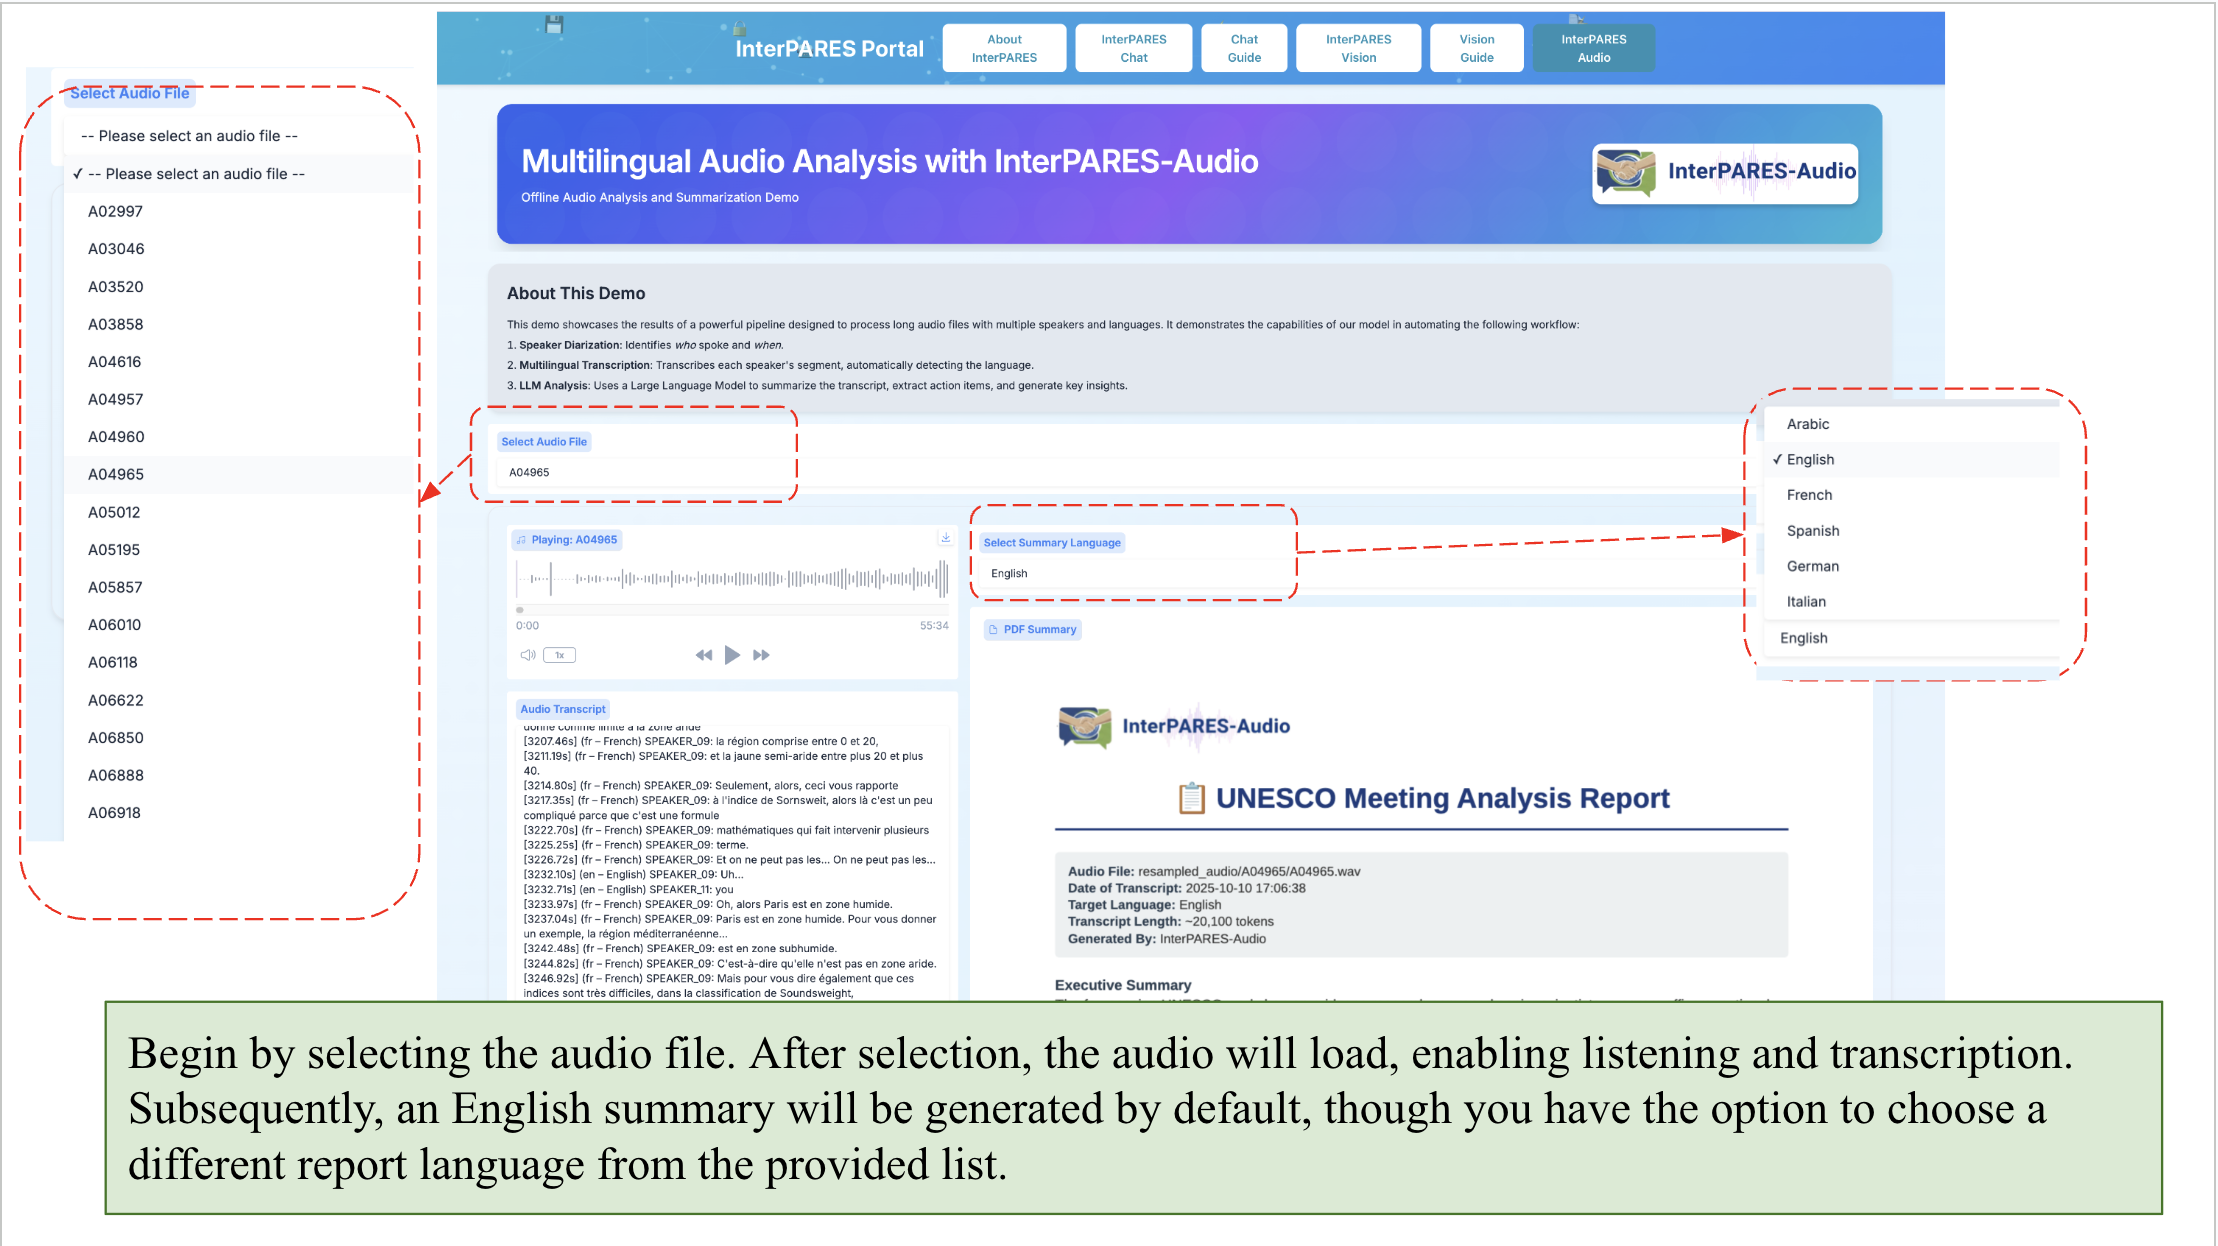Click the download audio icon
This screenshot has width=2218, height=1246.
click(945, 538)
